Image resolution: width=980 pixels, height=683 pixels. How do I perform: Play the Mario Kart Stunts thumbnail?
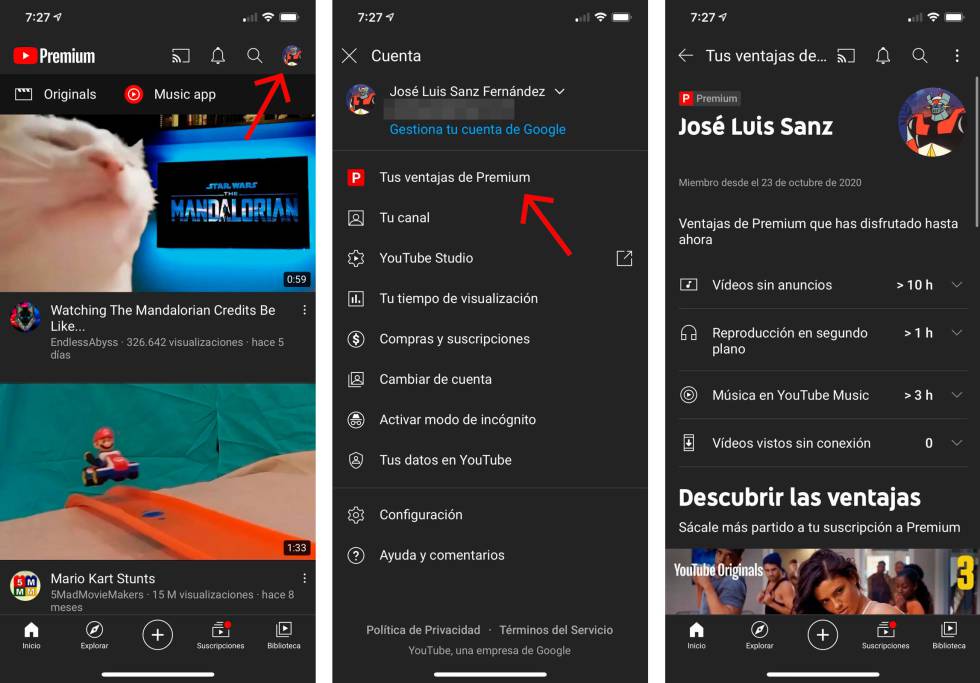158,471
